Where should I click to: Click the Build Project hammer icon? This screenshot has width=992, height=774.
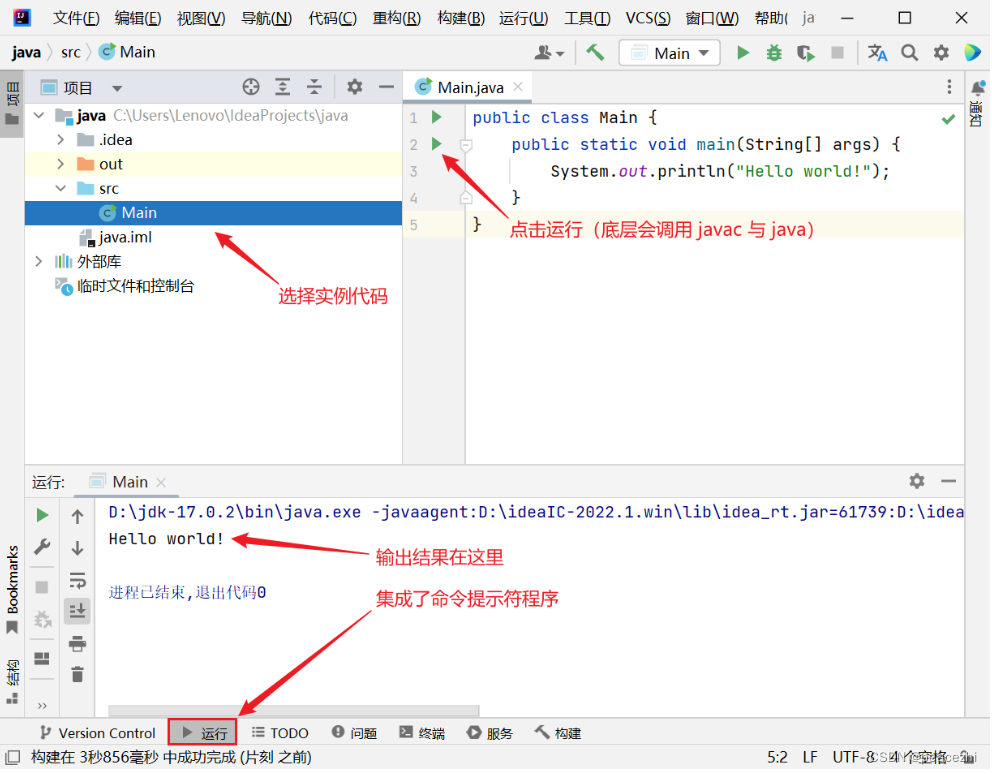tap(595, 53)
